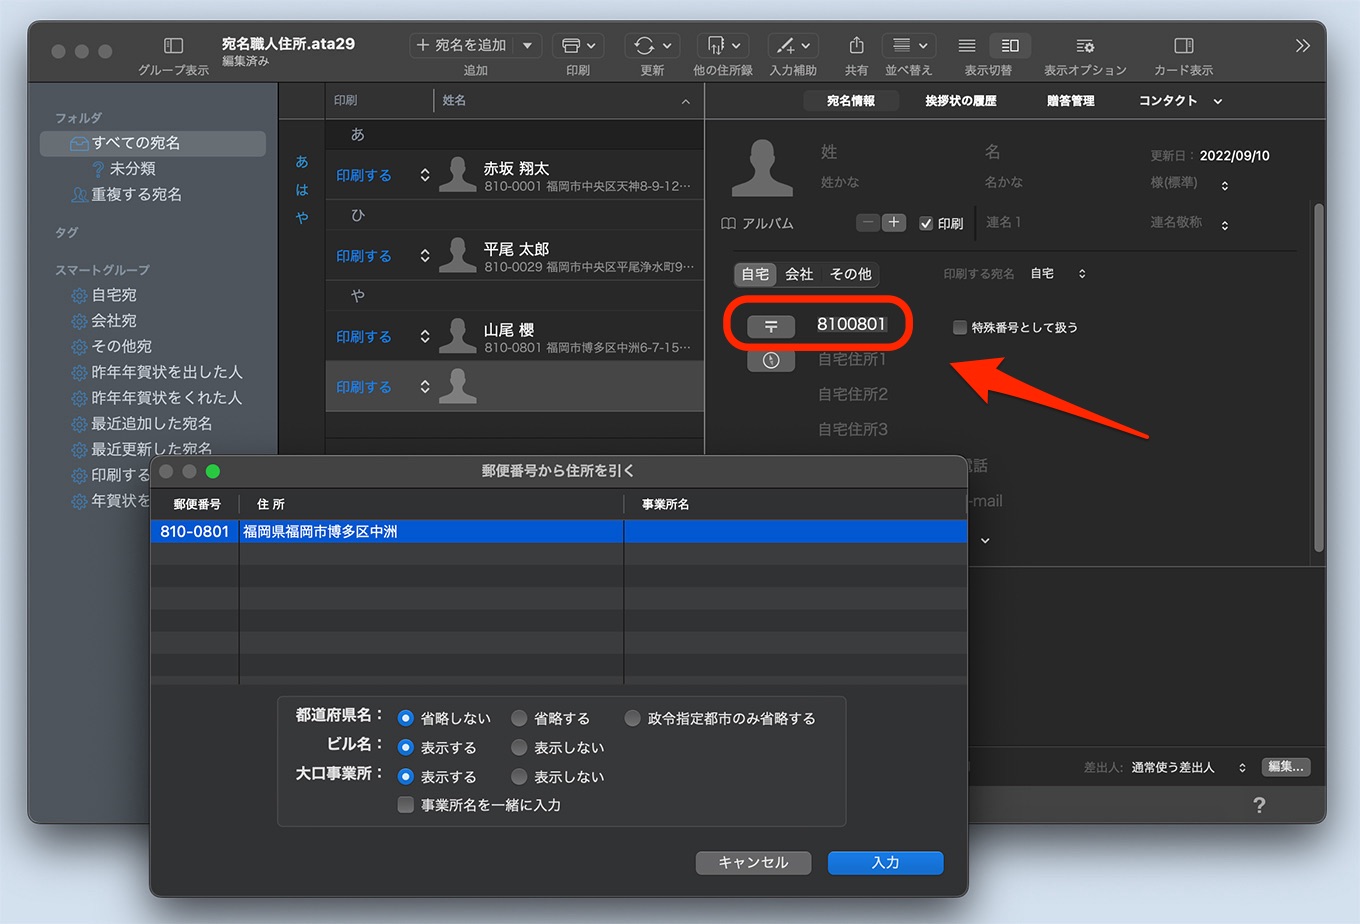Switch to 挨拶状の履歴 tab
This screenshot has width=1360, height=924.
(x=960, y=101)
